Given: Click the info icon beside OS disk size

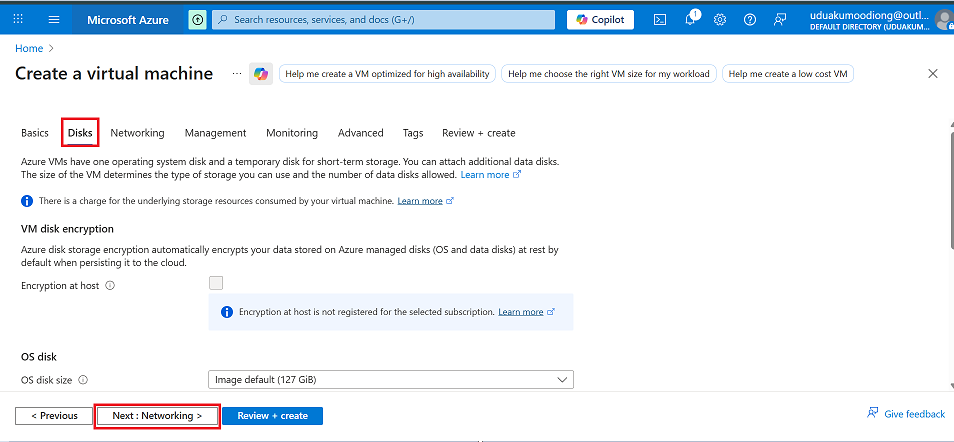Looking at the screenshot, I should (83, 380).
